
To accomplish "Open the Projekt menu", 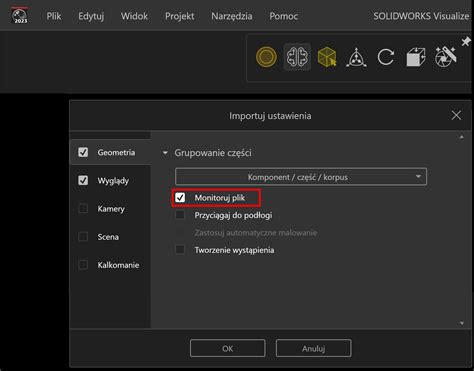I will (x=179, y=16).
